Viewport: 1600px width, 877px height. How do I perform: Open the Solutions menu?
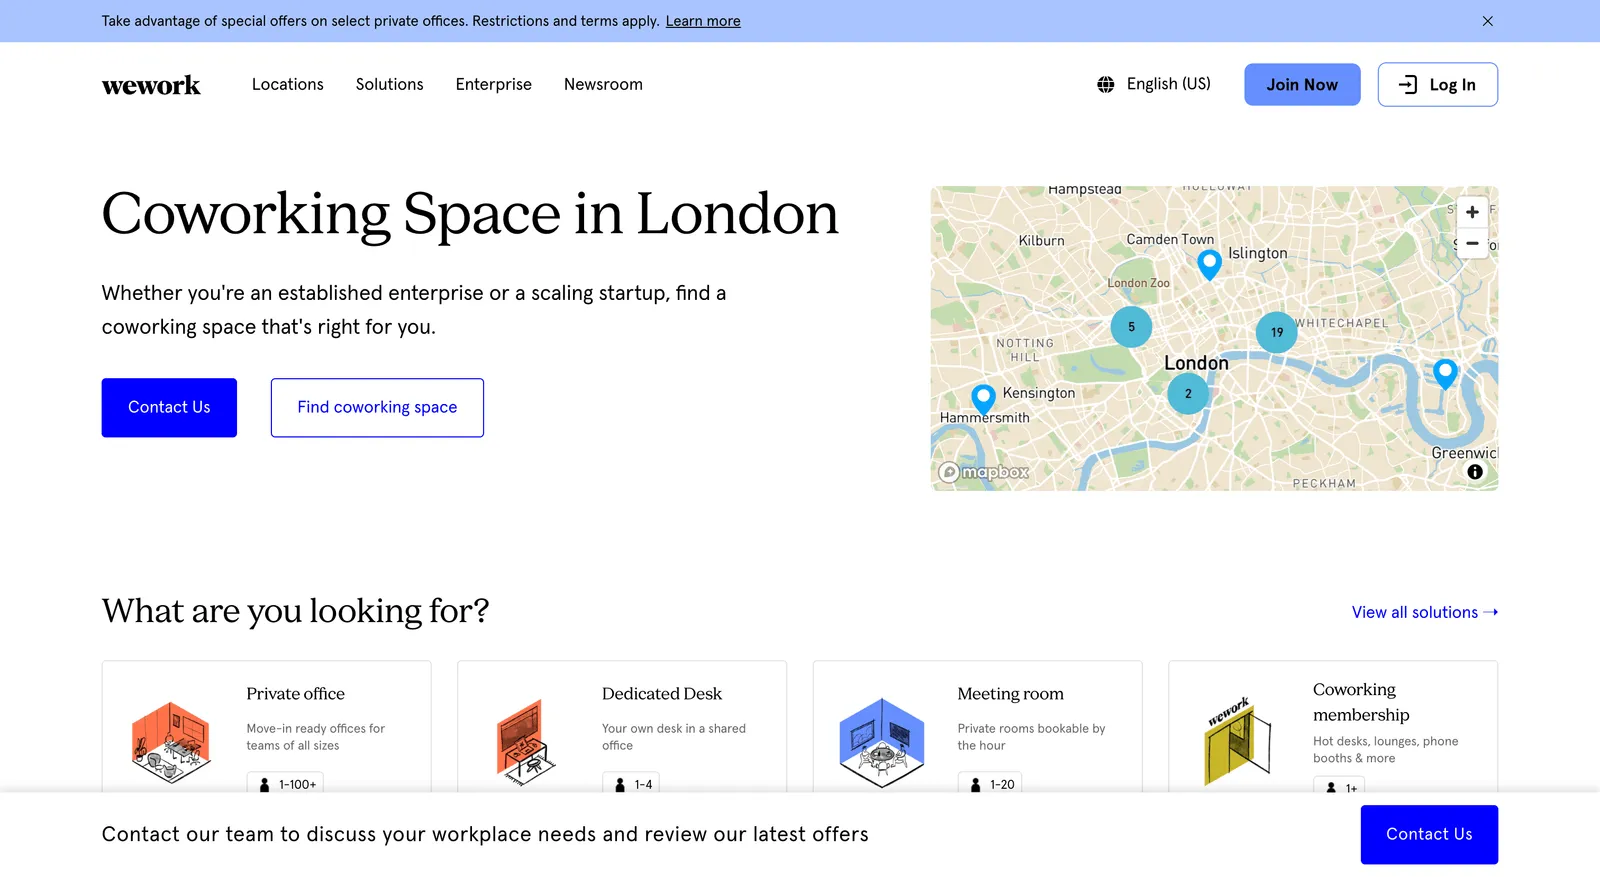[390, 85]
